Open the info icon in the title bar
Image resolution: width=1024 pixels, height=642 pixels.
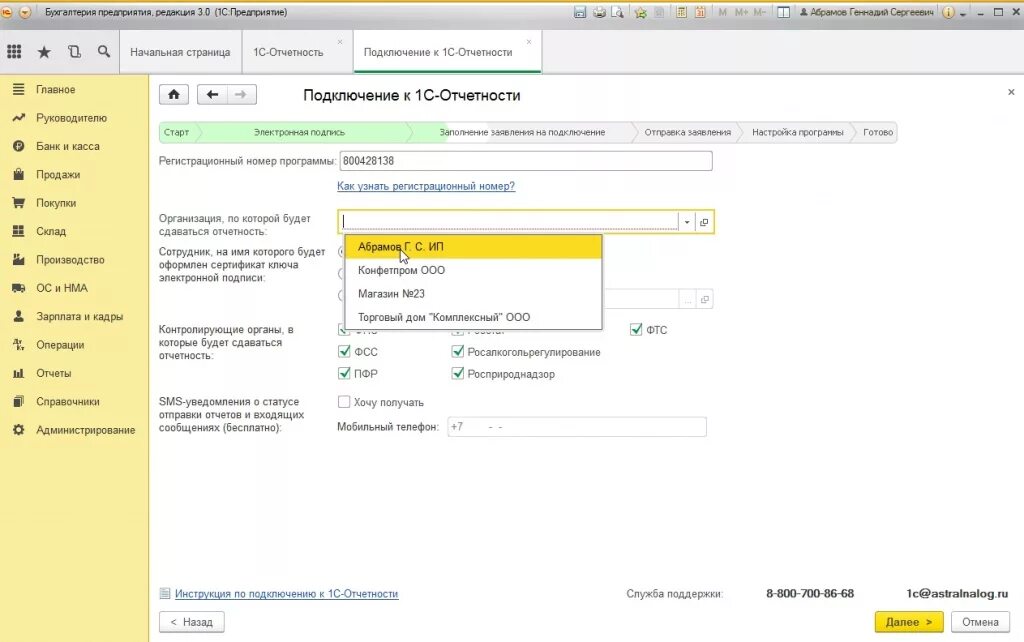click(x=948, y=12)
